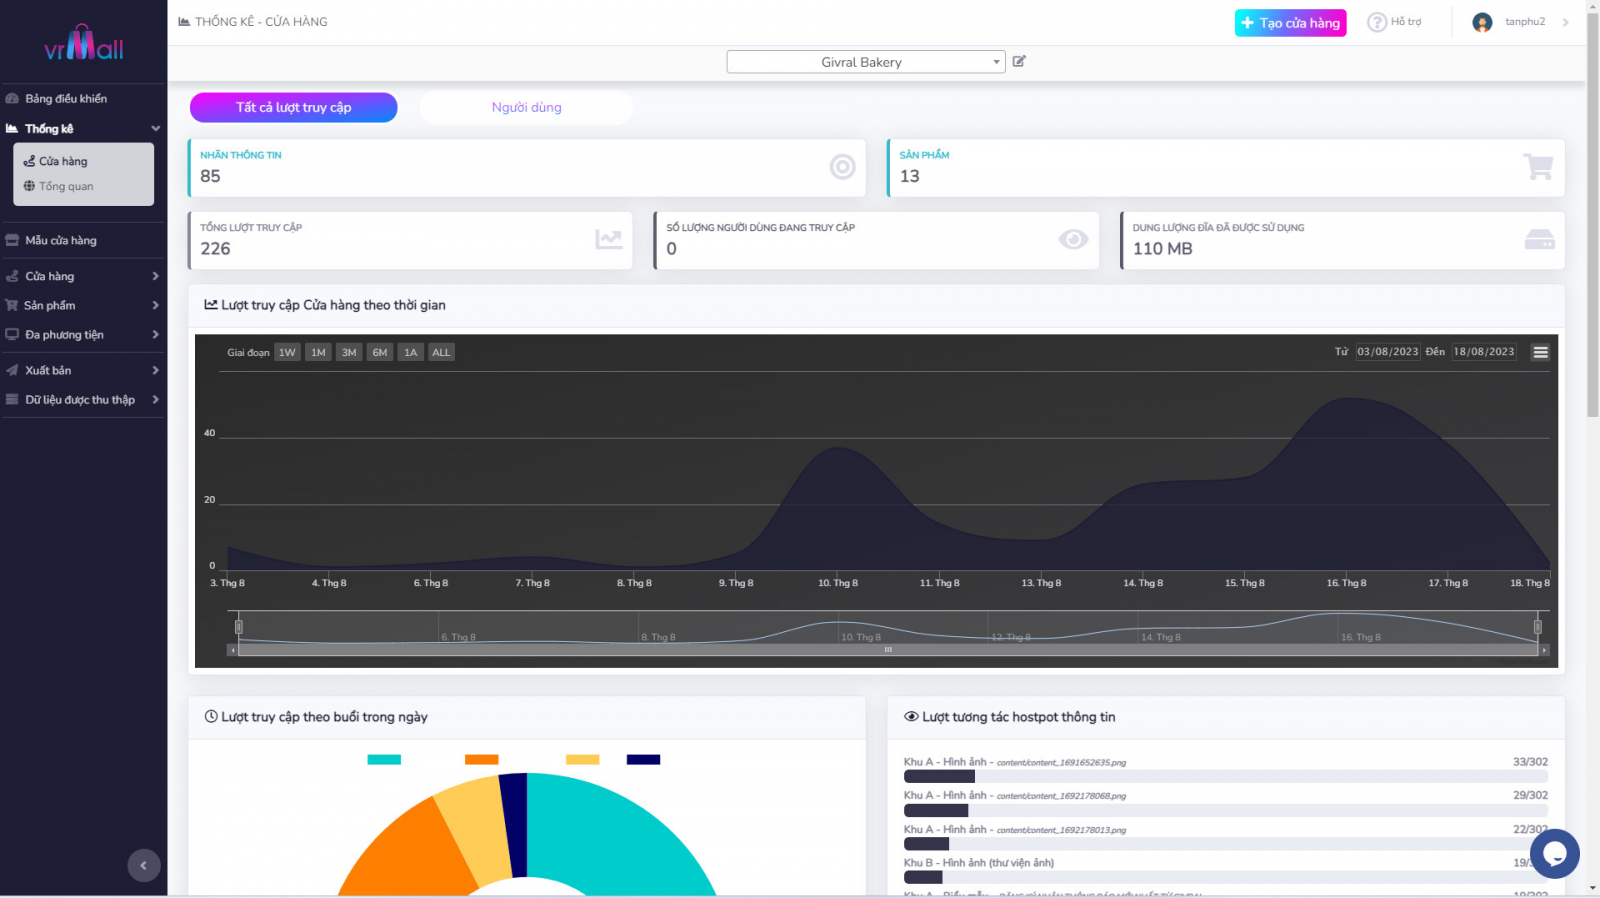Screen dimensions: 1600x898
Task: Click navigator scrollbar right arrow
Action: [x=1544, y=650]
